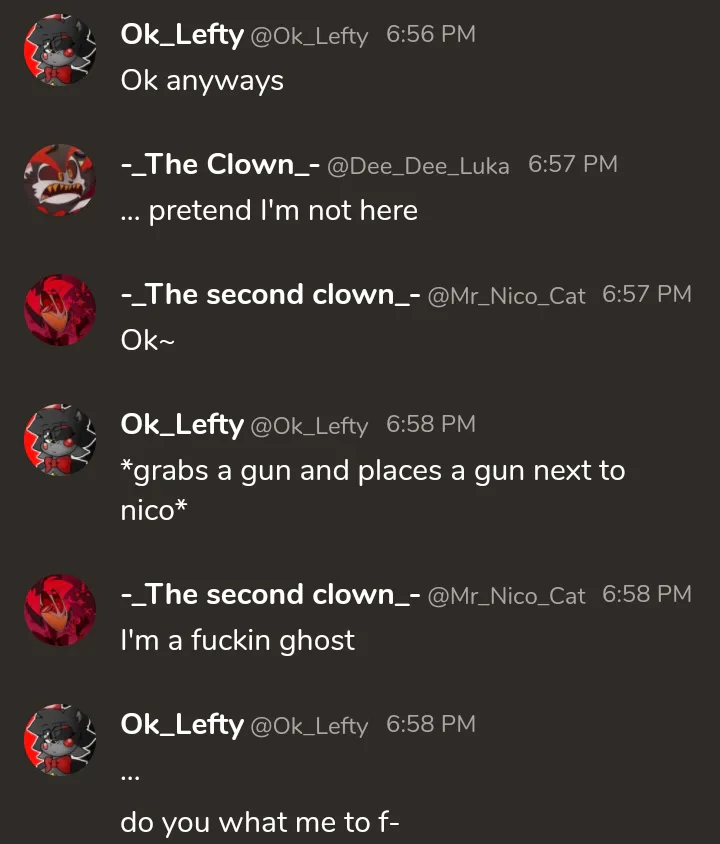Open Ok_Lefty display name on first message
Screen dimensions: 720x844
coord(182,35)
